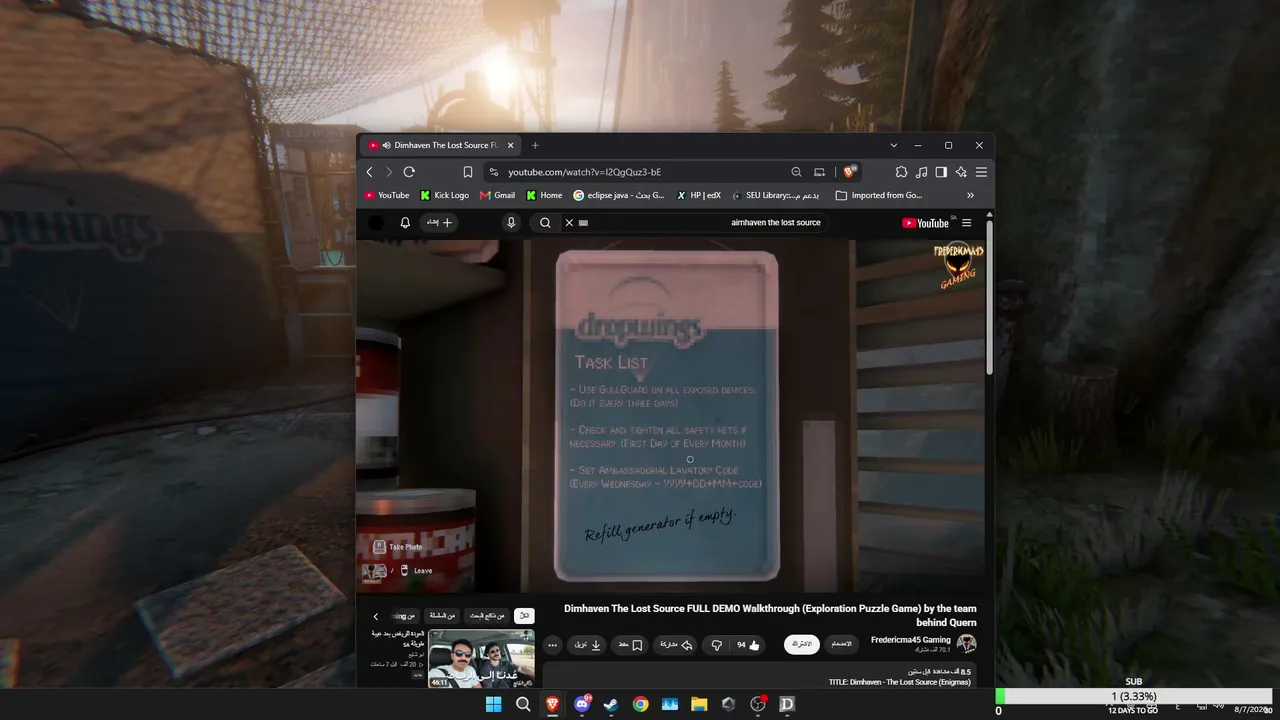Screen dimensions: 1280x720
Task: Open more actions three-dot menu
Action: (x=552, y=645)
